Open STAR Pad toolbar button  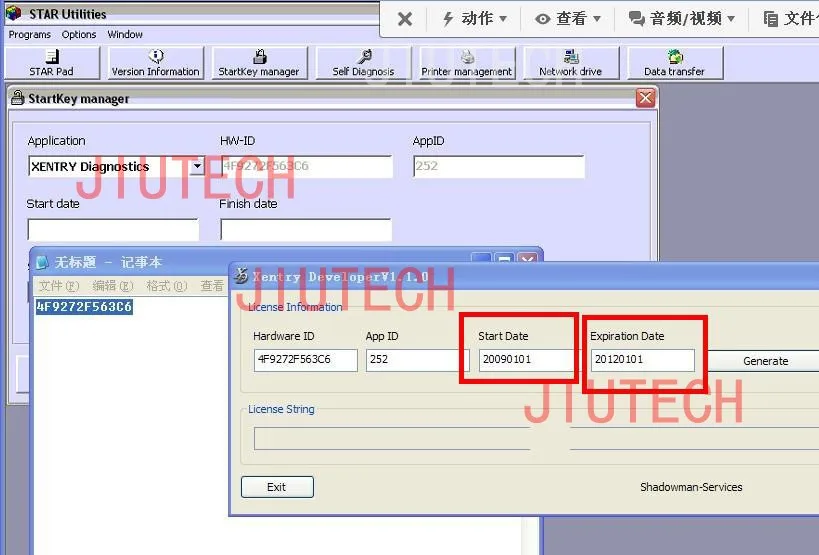(52, 63)
